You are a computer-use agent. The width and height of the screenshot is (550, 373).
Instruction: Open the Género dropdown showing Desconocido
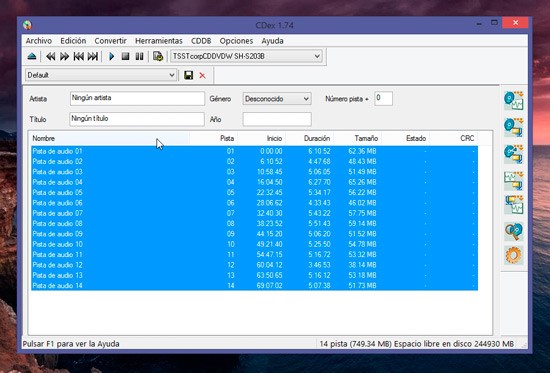point(277,99)
